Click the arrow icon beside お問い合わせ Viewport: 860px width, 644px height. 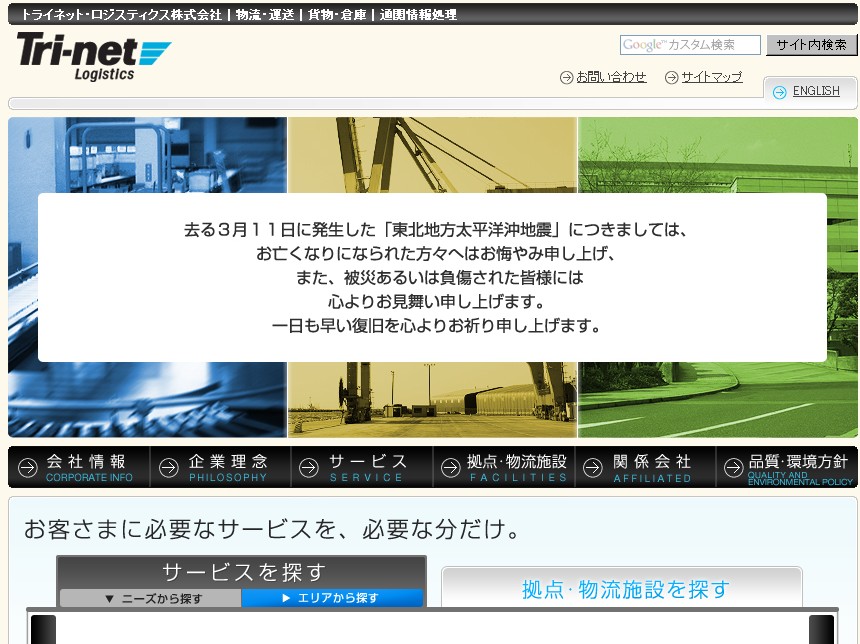click(567, 77)
